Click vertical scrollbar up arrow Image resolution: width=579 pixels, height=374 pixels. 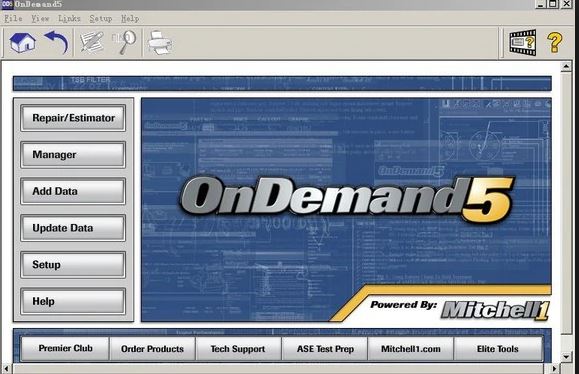click(x=566, y=67)
